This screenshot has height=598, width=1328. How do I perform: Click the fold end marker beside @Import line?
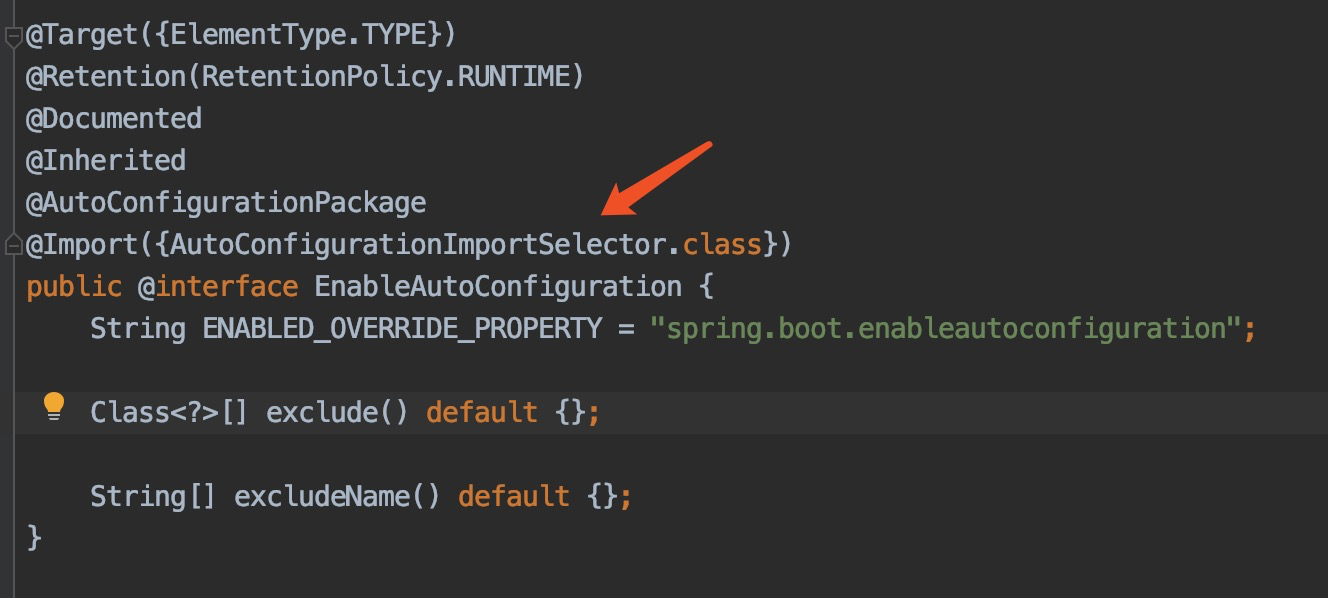click(13, 242)
